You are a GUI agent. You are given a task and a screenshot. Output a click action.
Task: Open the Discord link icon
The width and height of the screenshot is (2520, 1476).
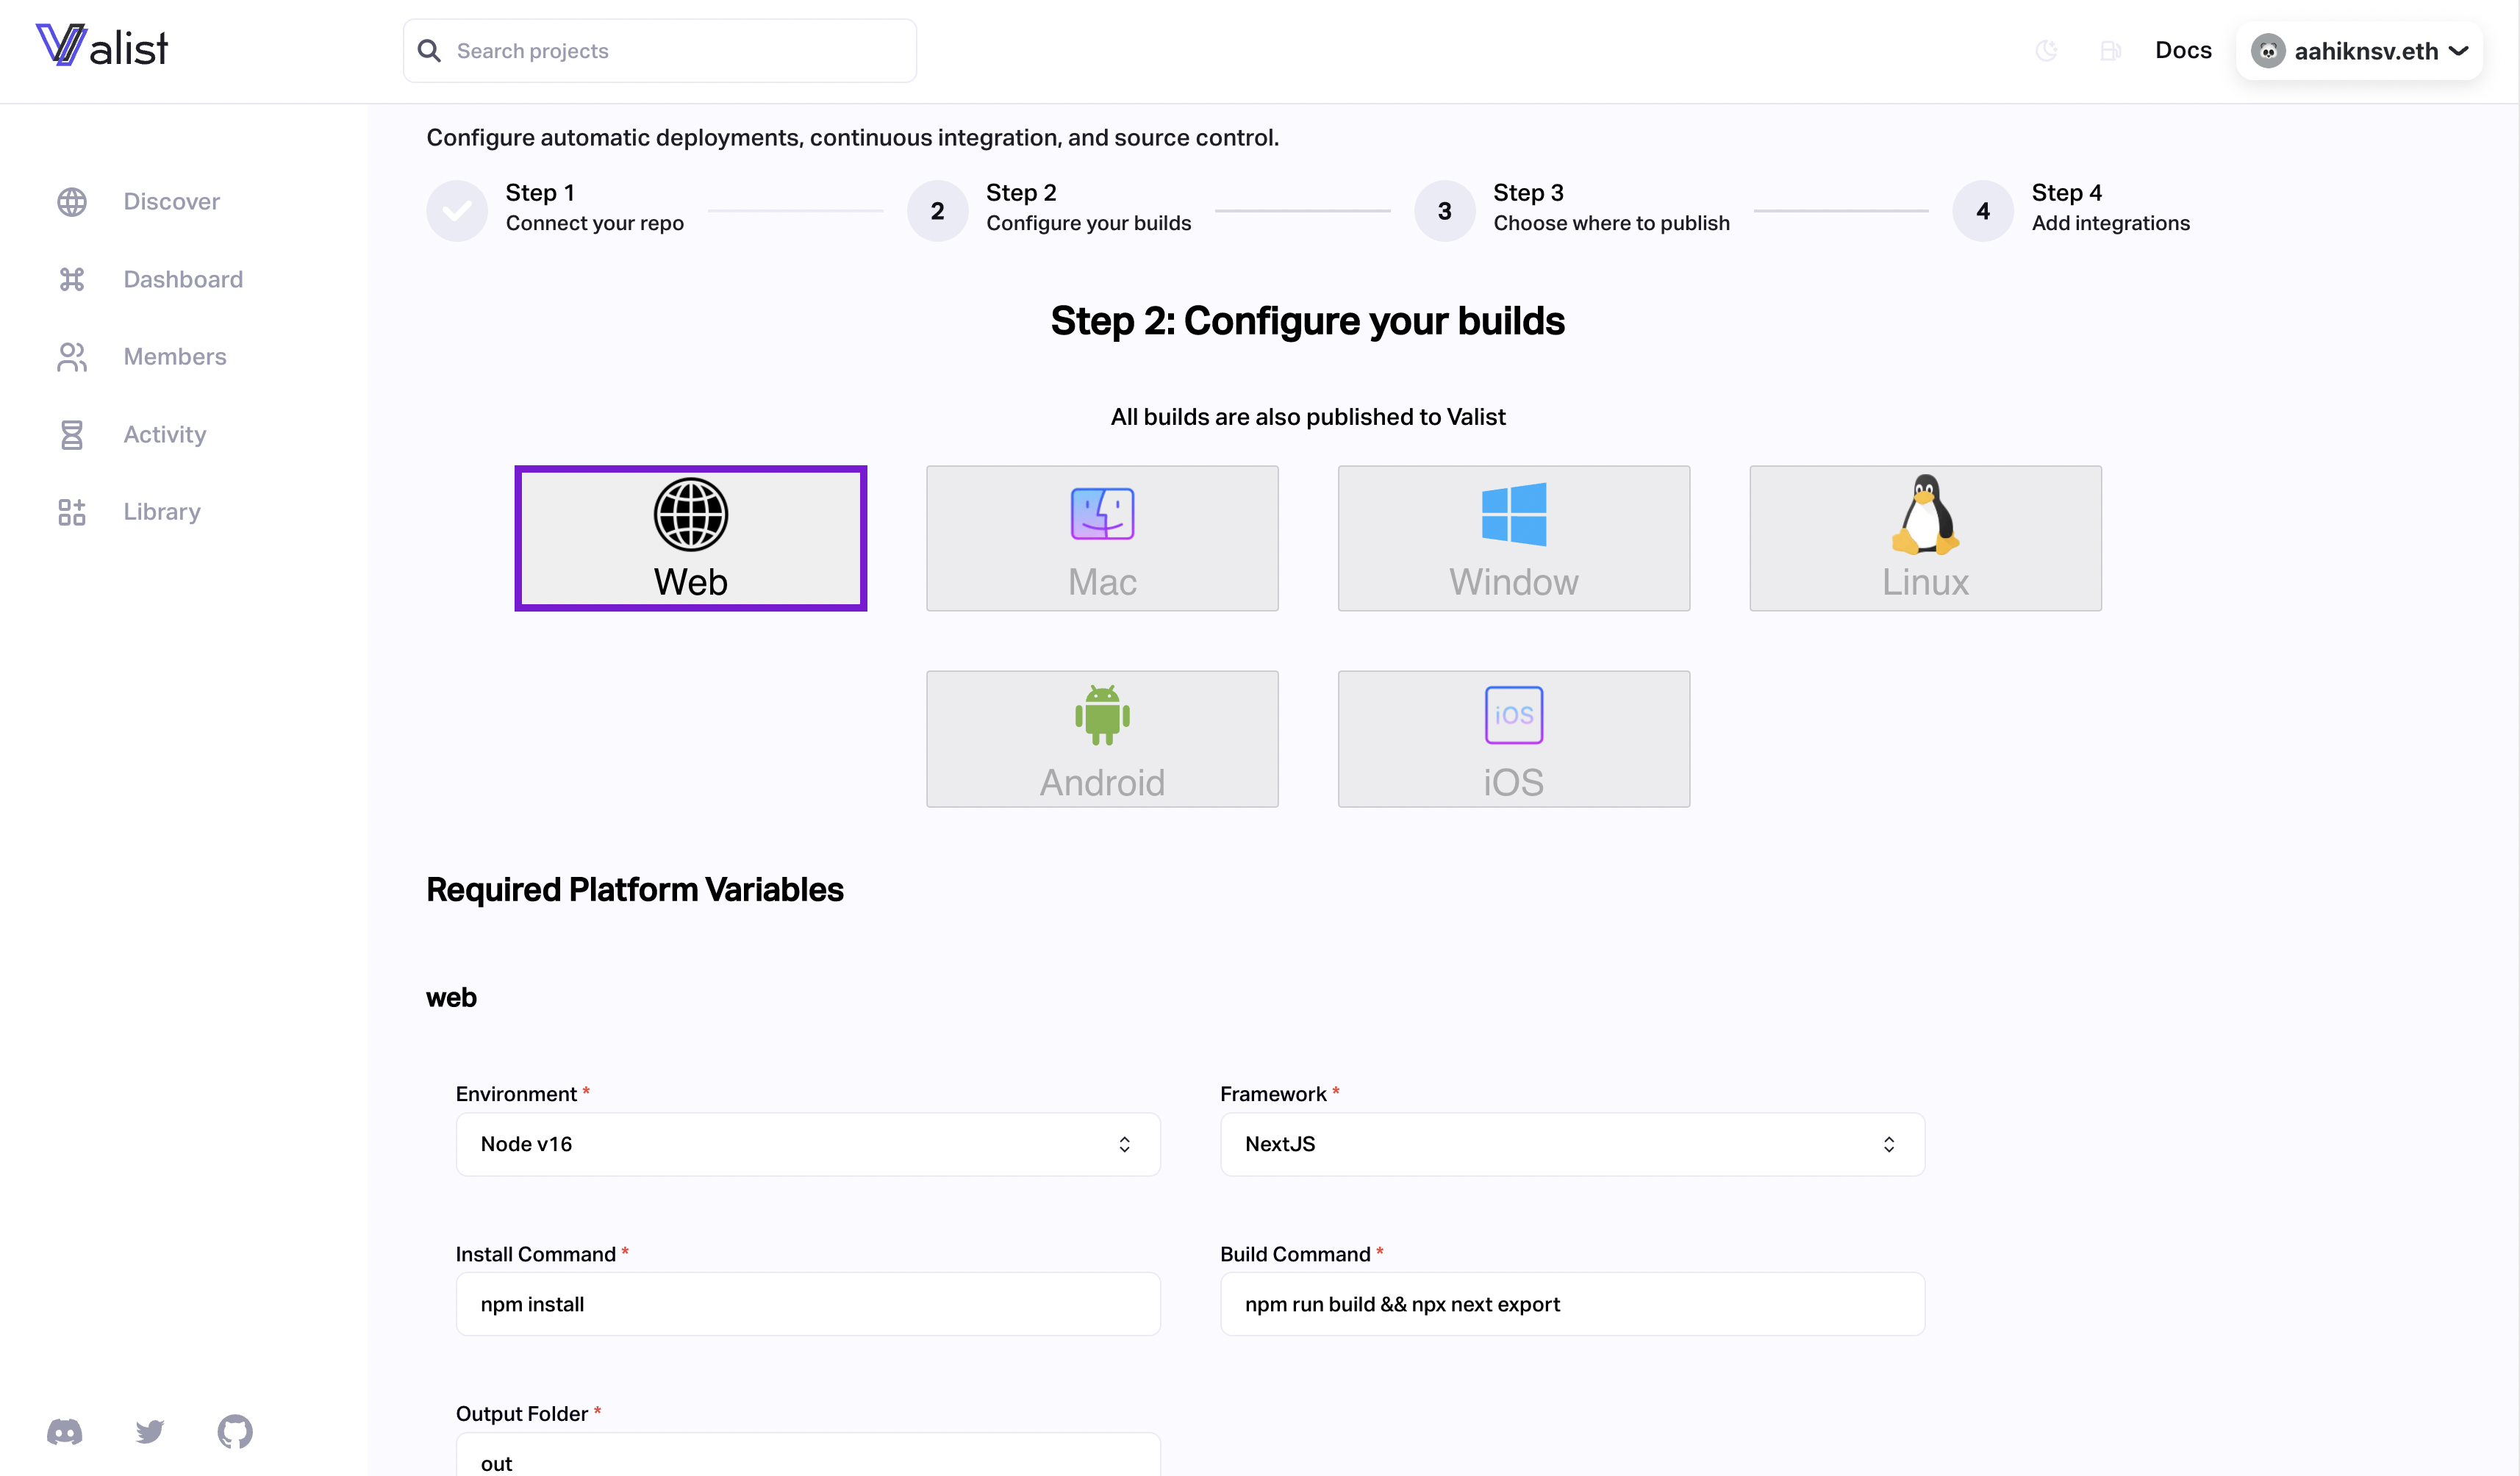tap(65, 1431)
